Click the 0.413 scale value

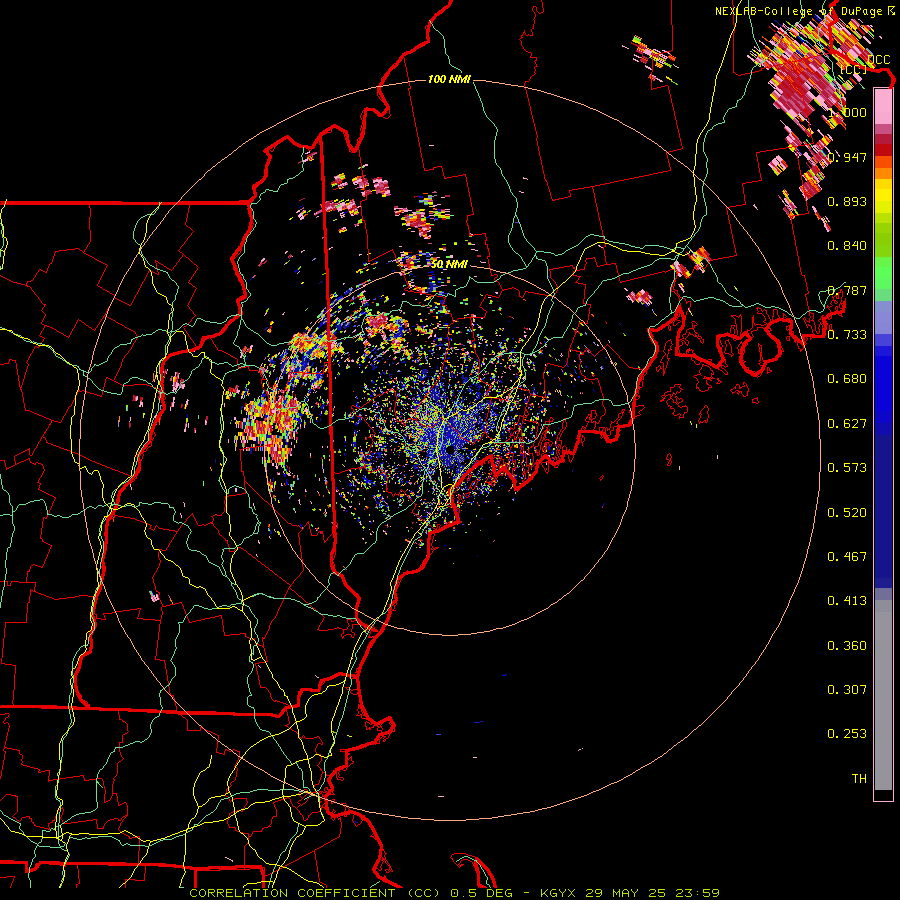[847, 601]
